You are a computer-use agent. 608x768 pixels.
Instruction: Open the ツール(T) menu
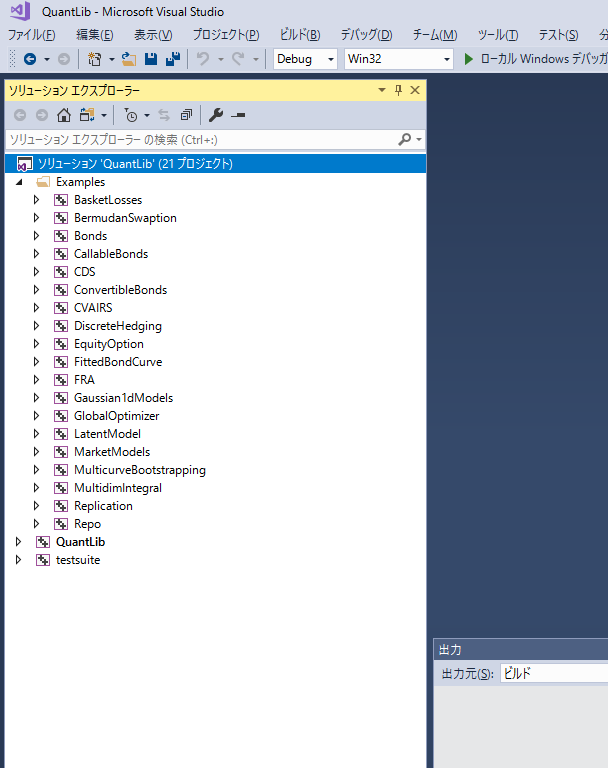tap(498, 35)
